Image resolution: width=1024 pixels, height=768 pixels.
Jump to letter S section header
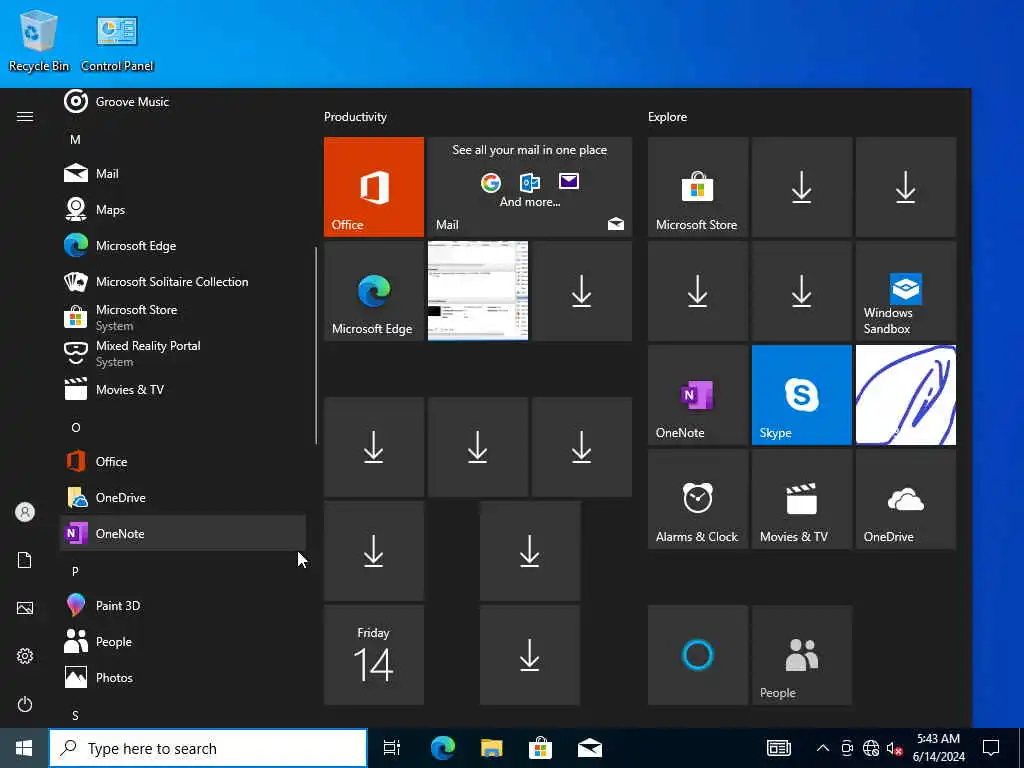click(75, 715)
